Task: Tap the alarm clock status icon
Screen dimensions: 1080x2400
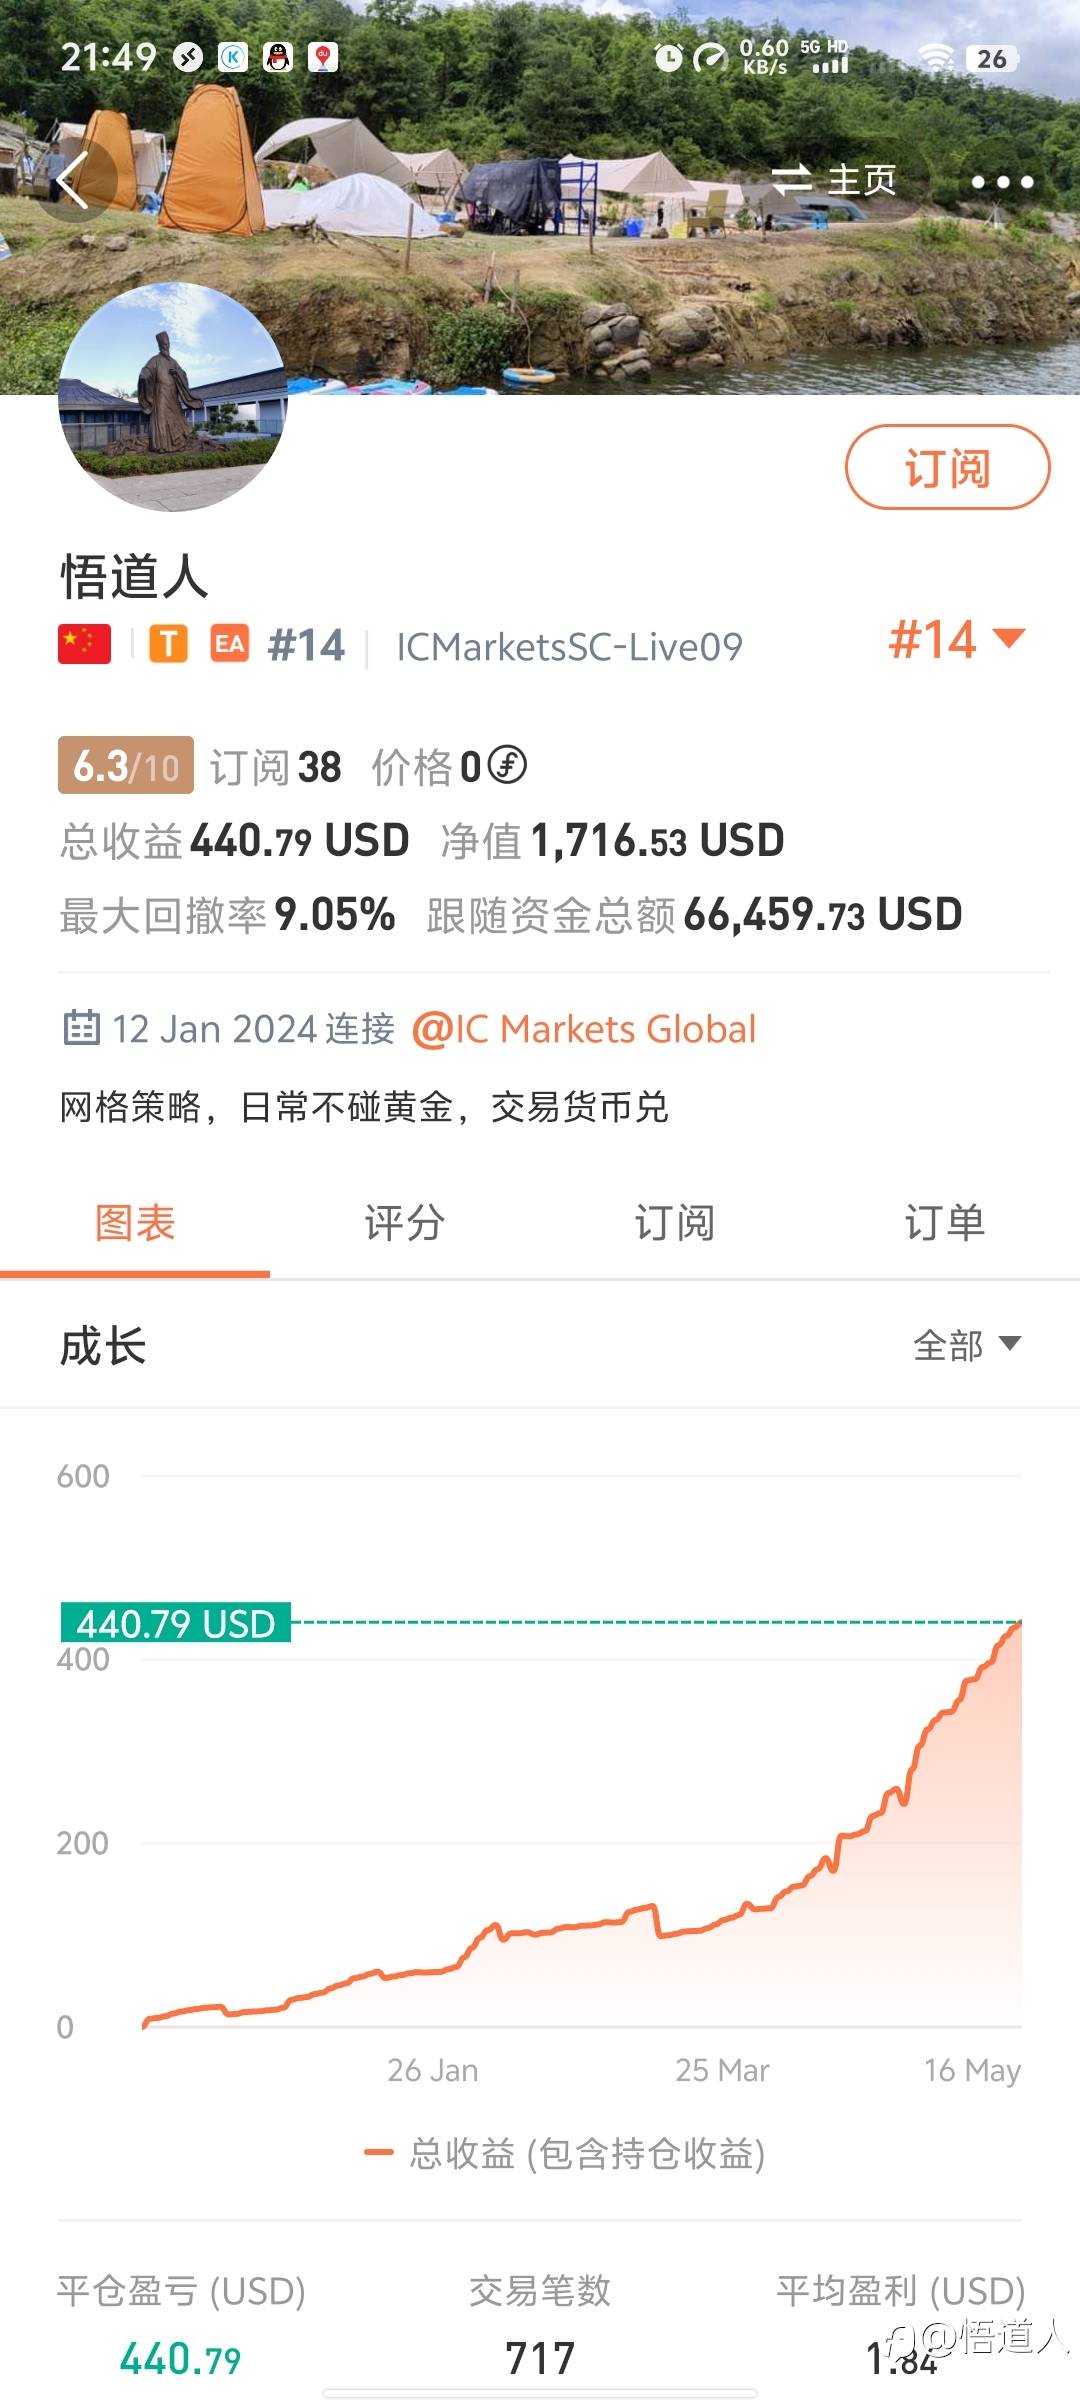Action: 668,58
